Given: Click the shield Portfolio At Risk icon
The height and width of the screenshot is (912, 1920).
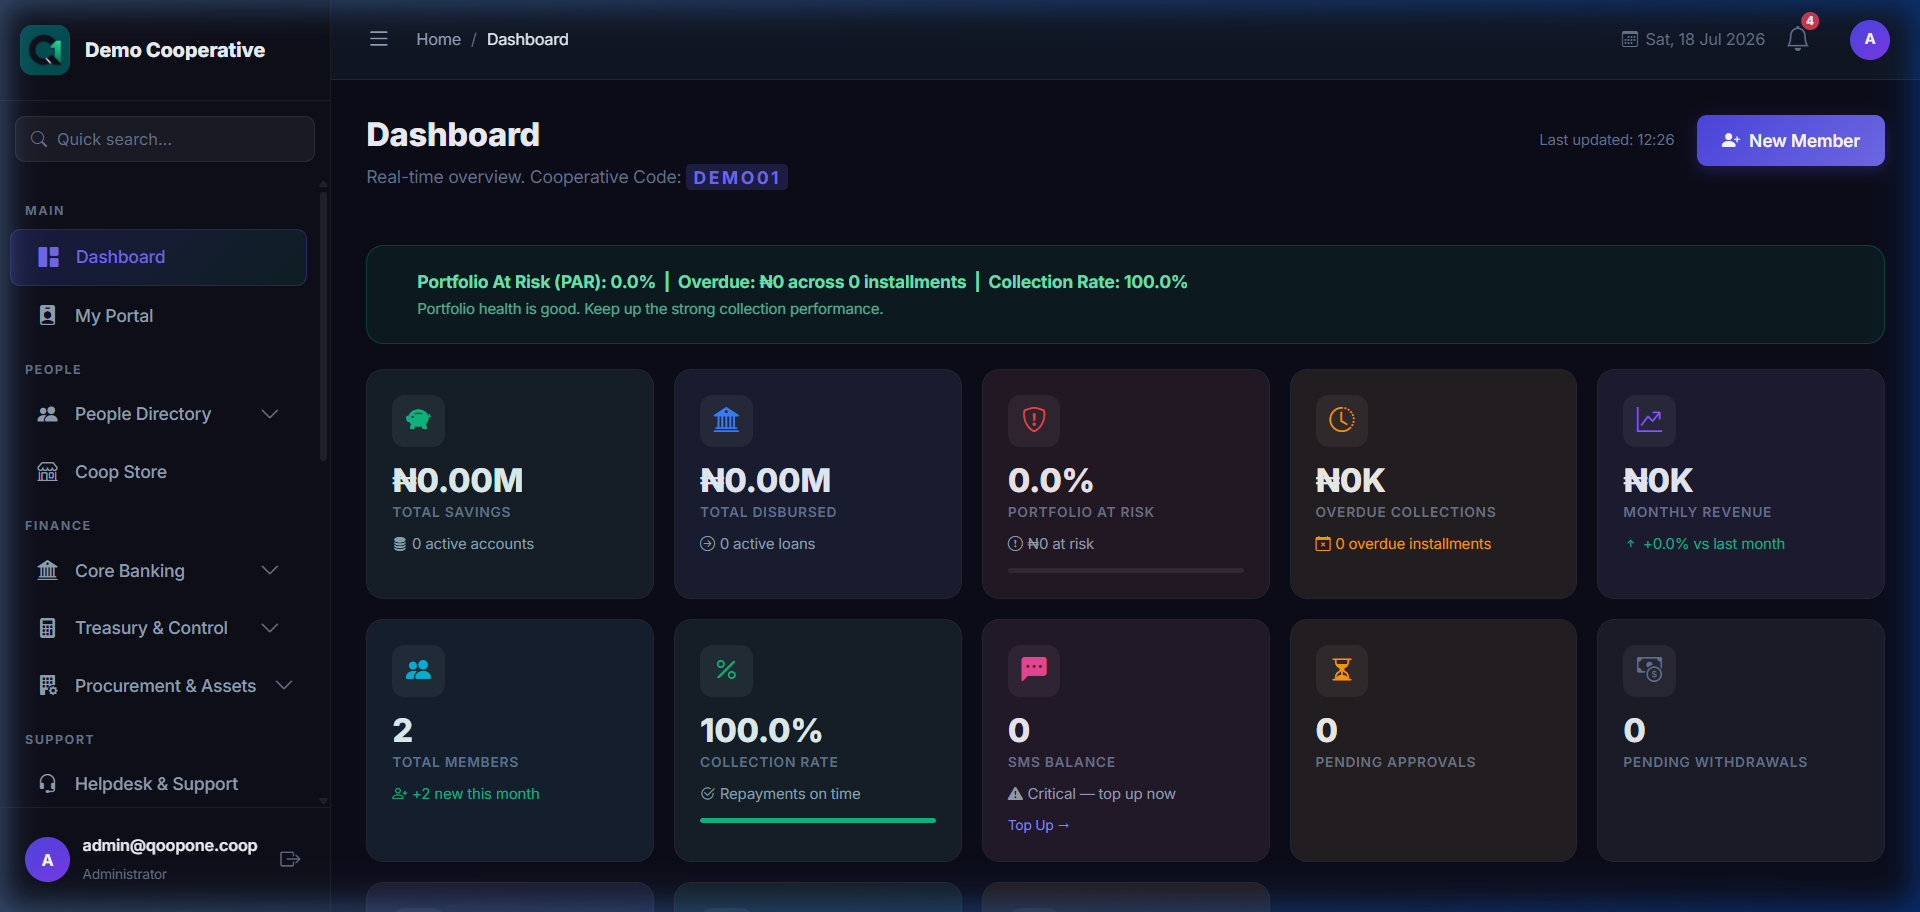Looking at the screenshot, I should coord(1034,420).
